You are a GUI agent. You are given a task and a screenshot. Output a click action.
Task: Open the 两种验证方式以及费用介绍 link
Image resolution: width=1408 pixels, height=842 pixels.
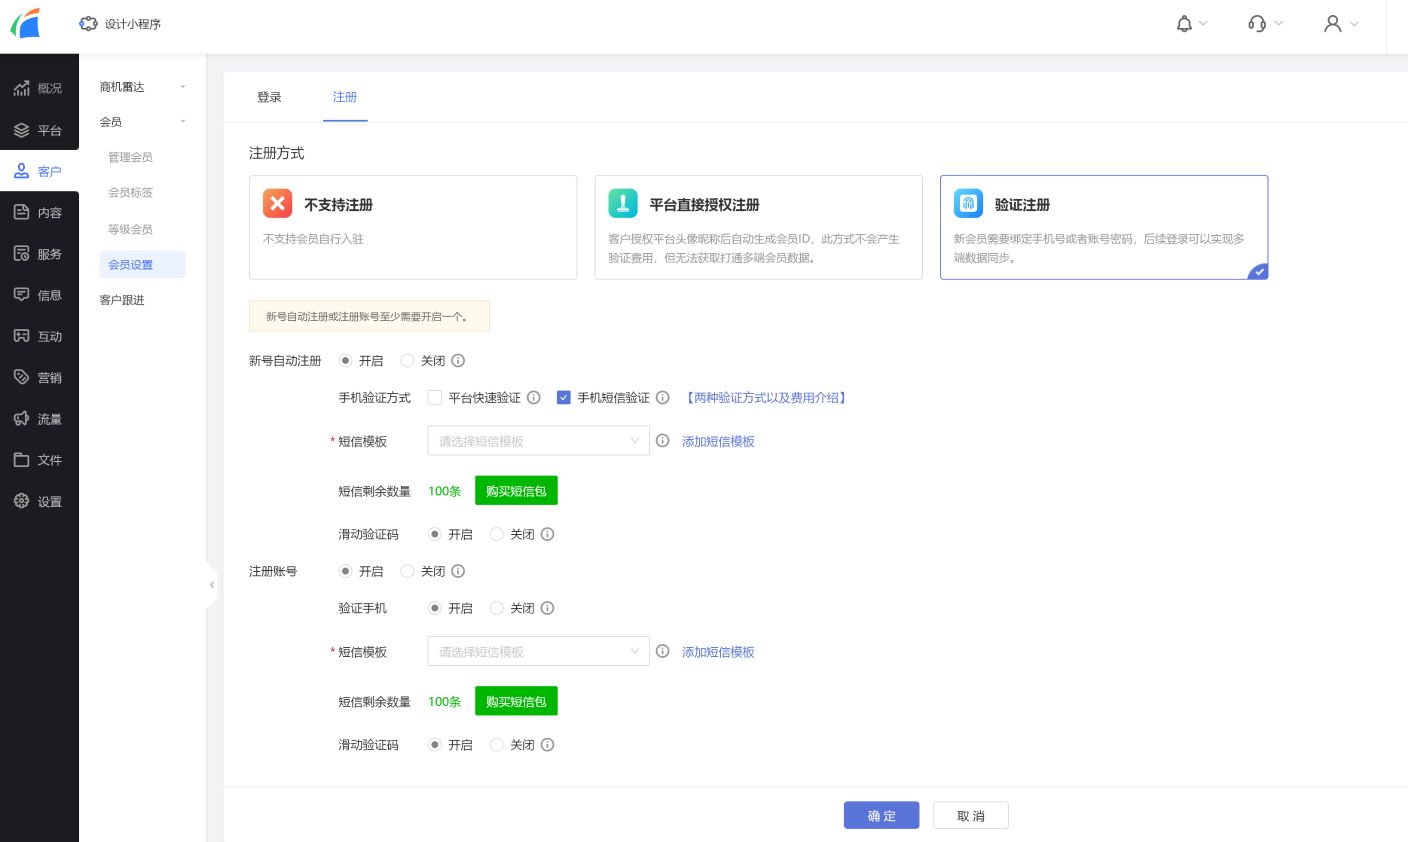pyautogui.click(x=766, y=398)
